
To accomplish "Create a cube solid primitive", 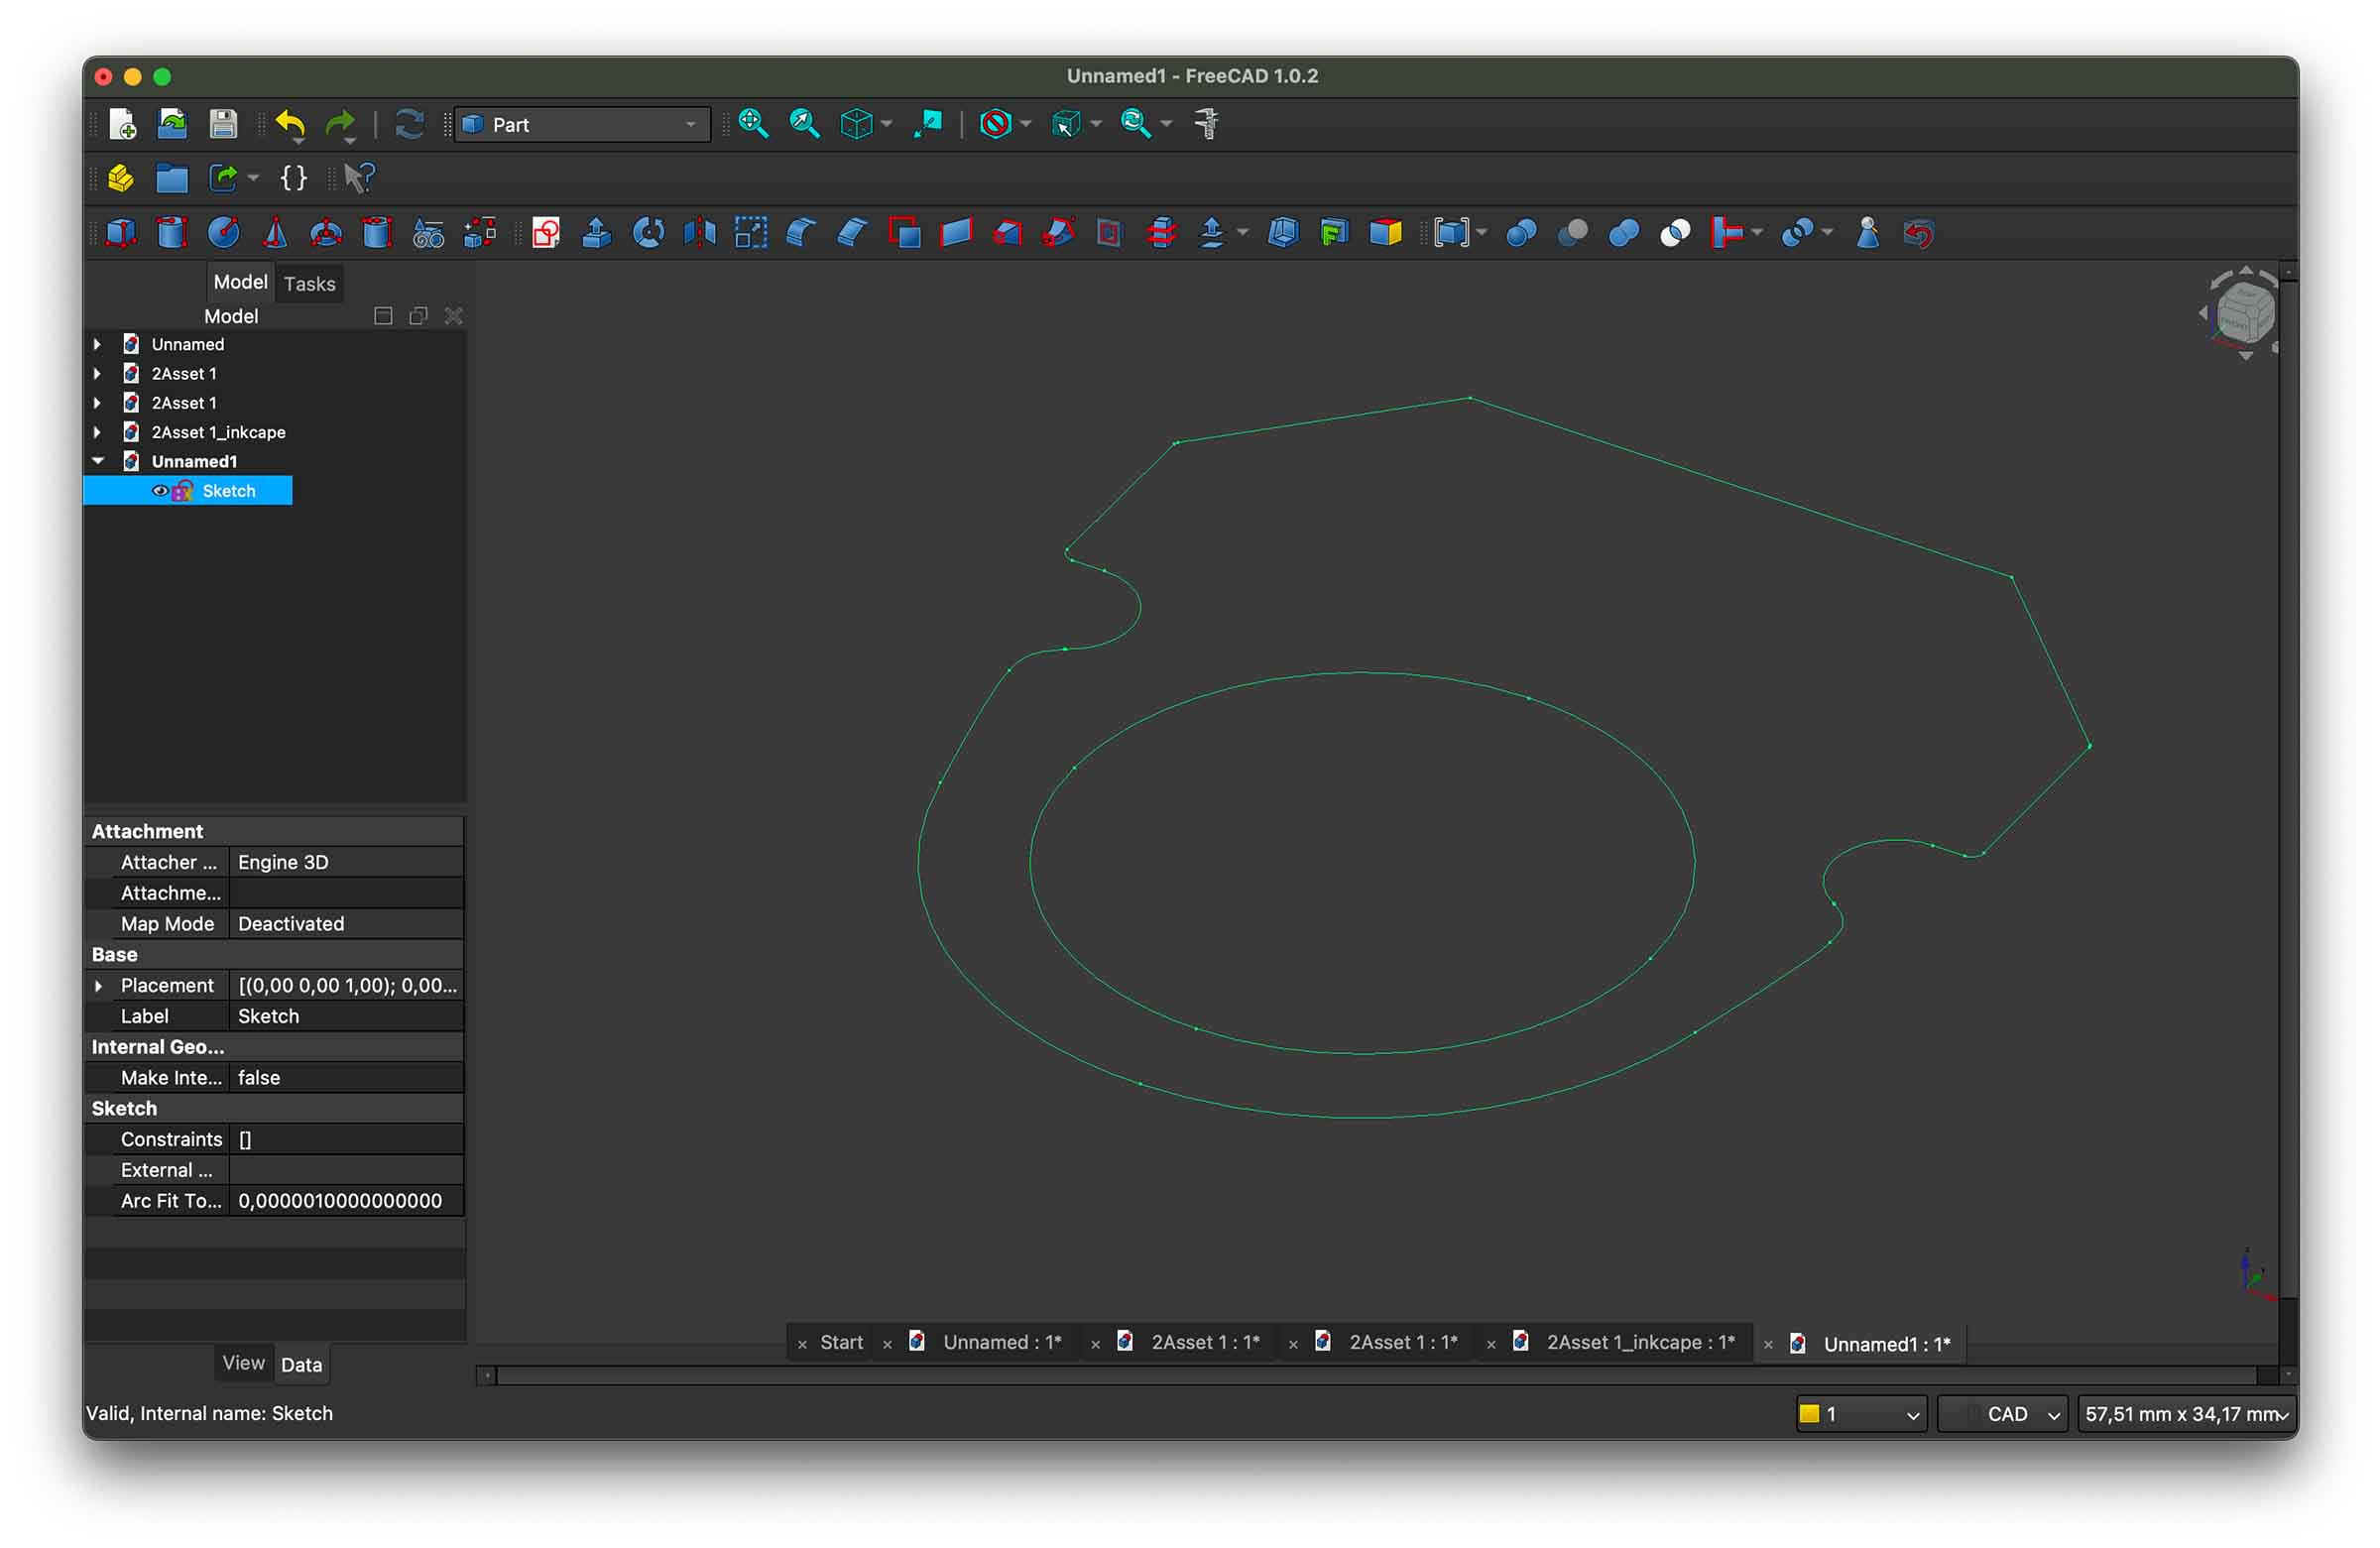I will (121, 233).
